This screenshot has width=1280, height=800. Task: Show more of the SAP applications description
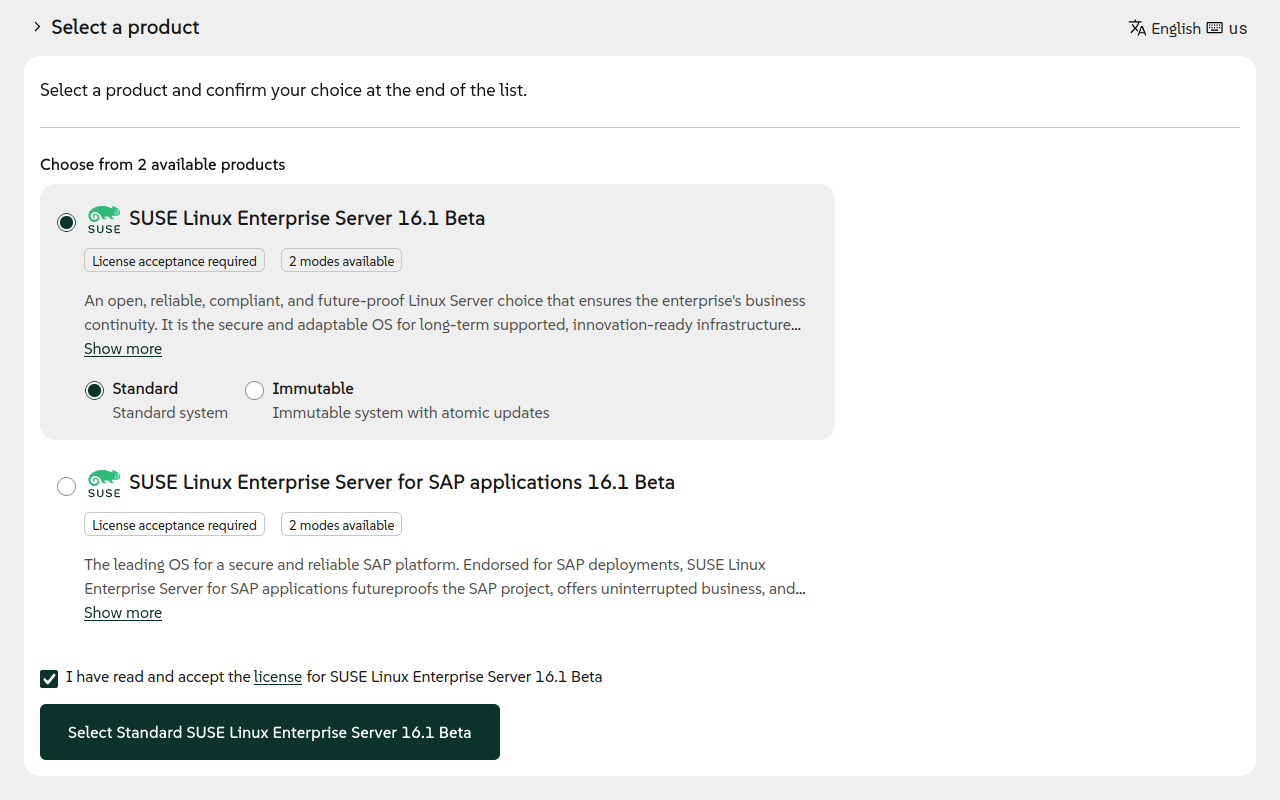pos(123,613)
